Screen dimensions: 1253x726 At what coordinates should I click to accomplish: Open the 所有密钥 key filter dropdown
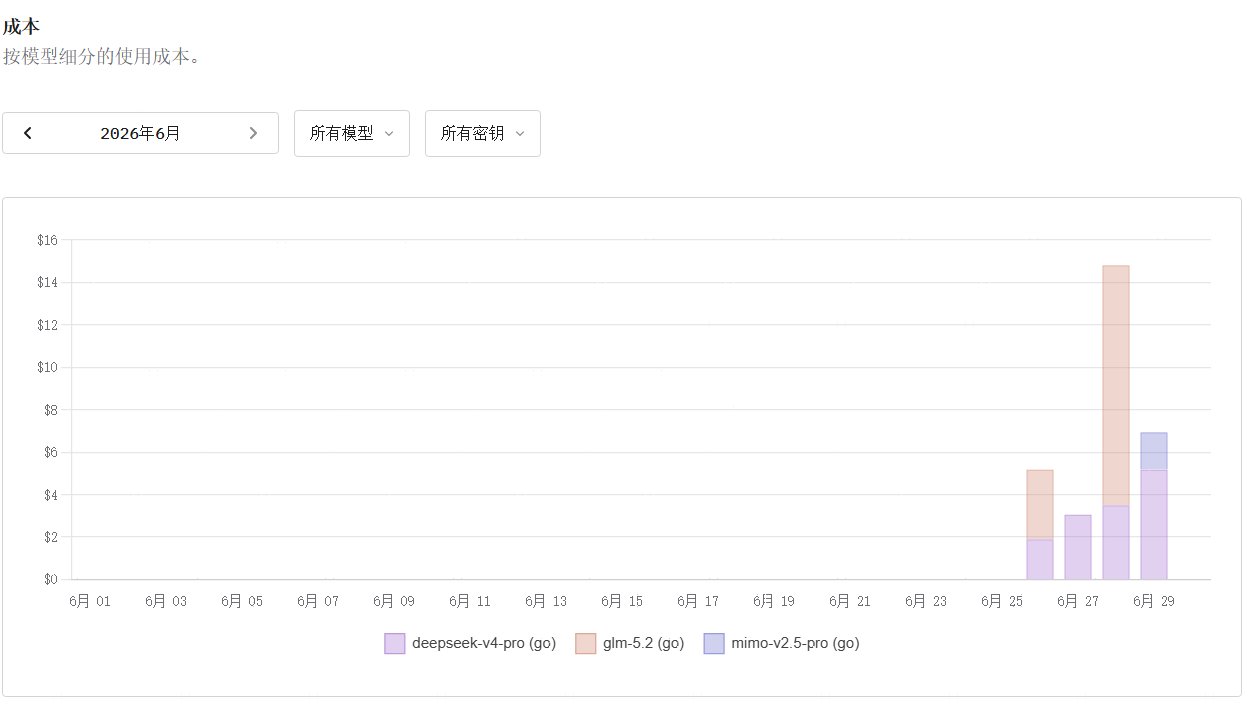coord(483,133)
